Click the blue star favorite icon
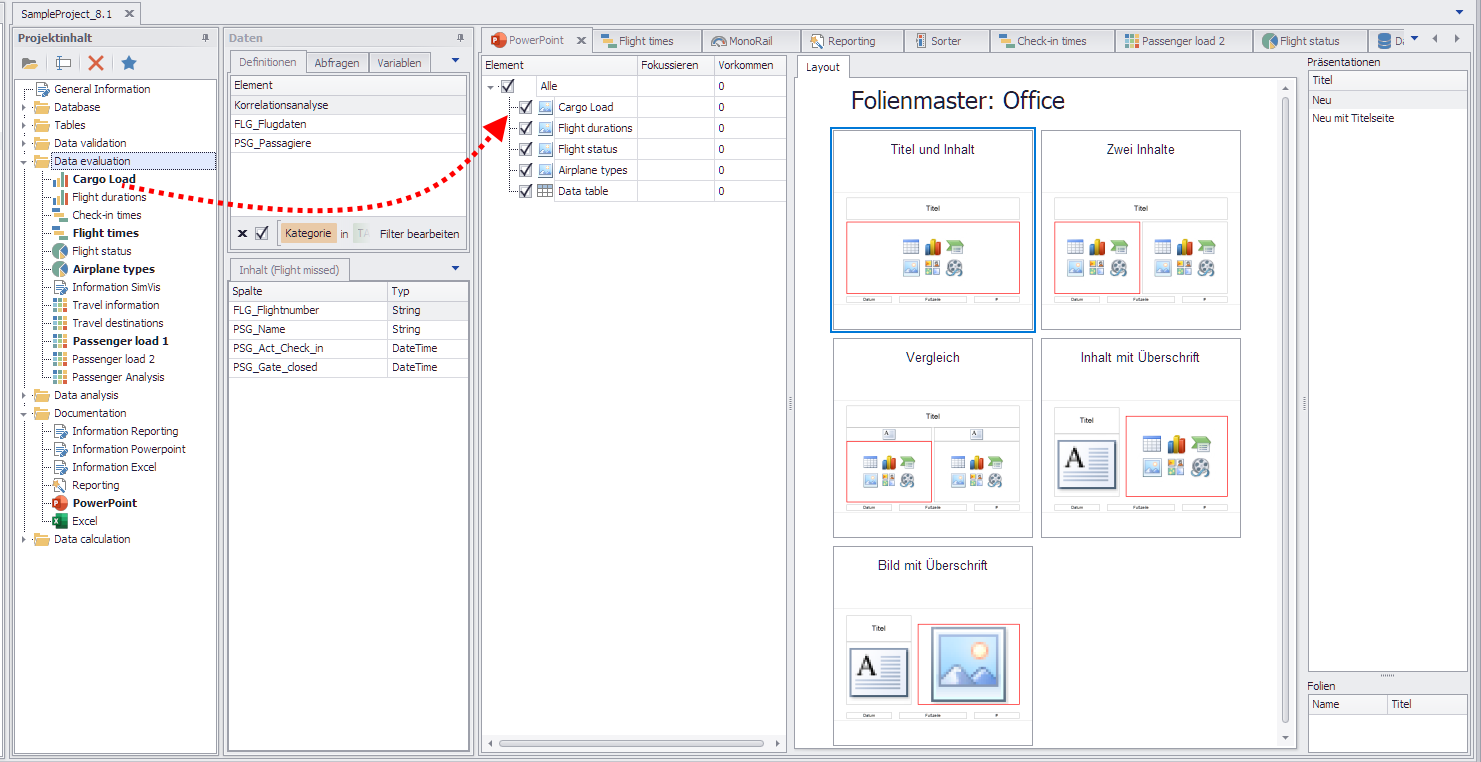Image resolution: width=1481 pixels, height=762 pixels. click(129, 63)
